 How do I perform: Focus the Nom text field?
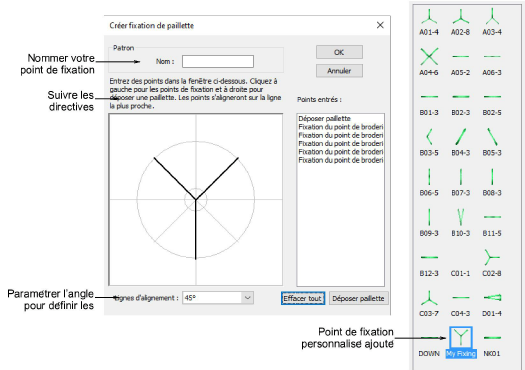218,62
